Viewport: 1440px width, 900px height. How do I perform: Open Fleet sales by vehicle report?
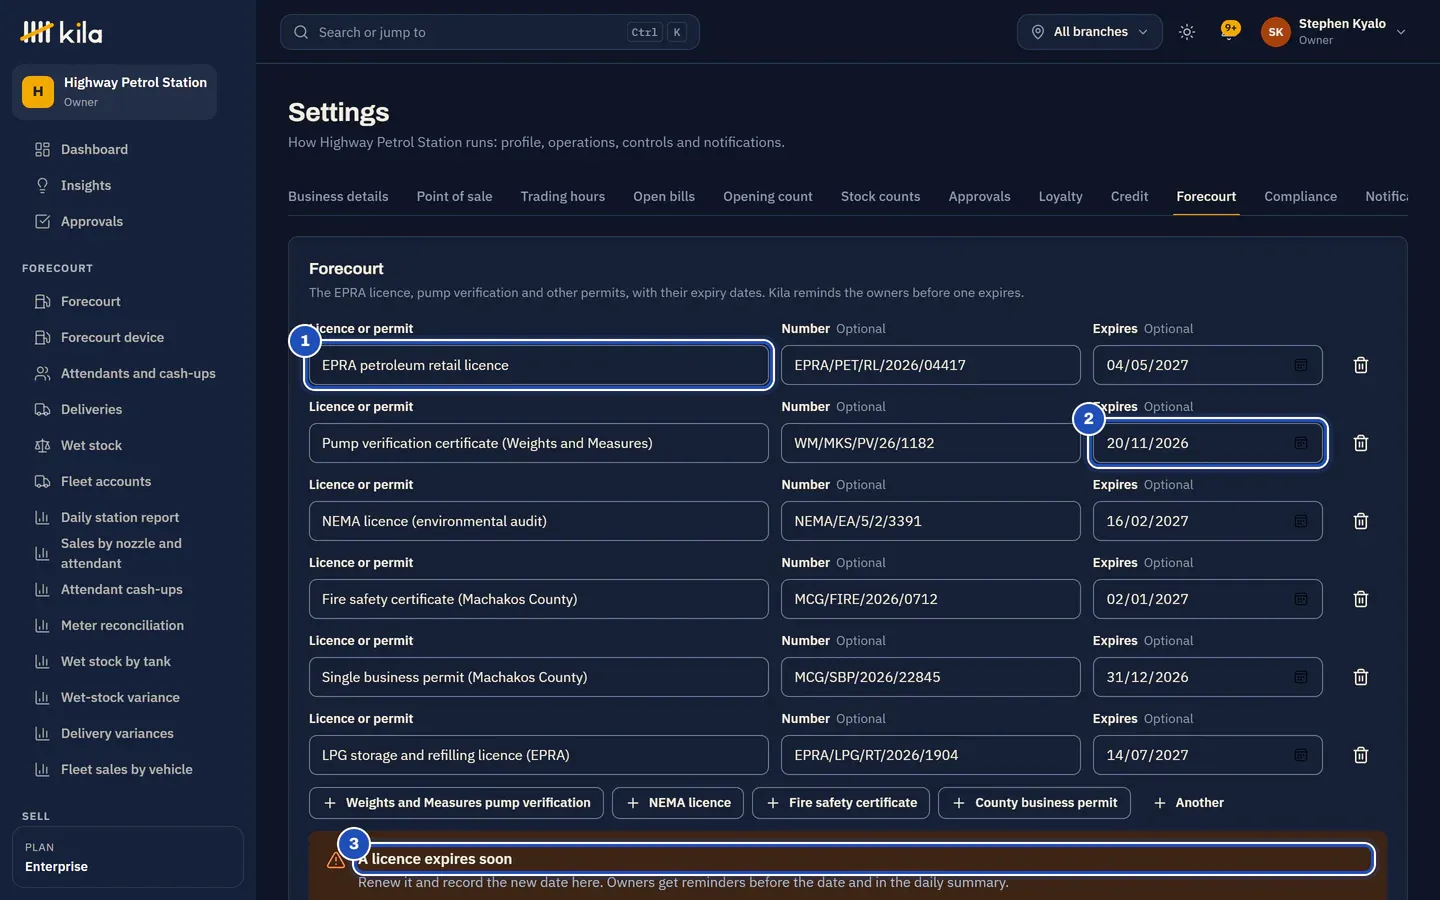pos(128,769)
